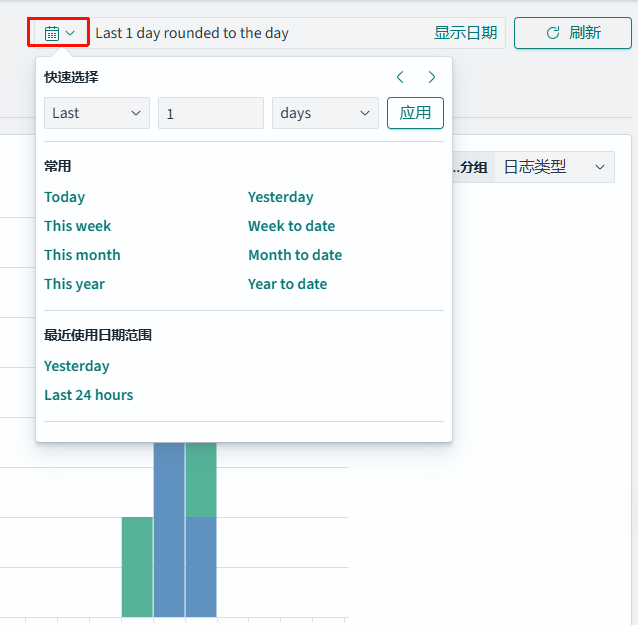The height and width of the screenshot is (625, 638).
Task: Click the time value input field
Action: (211, 113)
